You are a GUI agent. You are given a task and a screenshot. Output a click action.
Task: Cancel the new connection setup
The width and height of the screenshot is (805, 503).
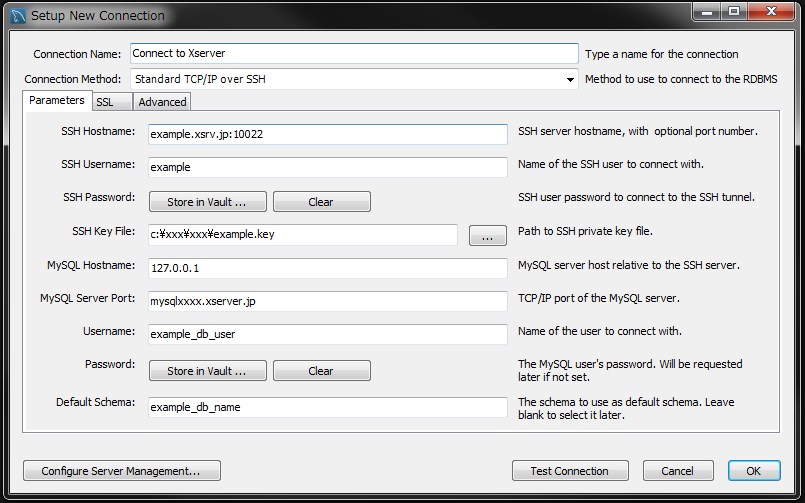(678, 471)
